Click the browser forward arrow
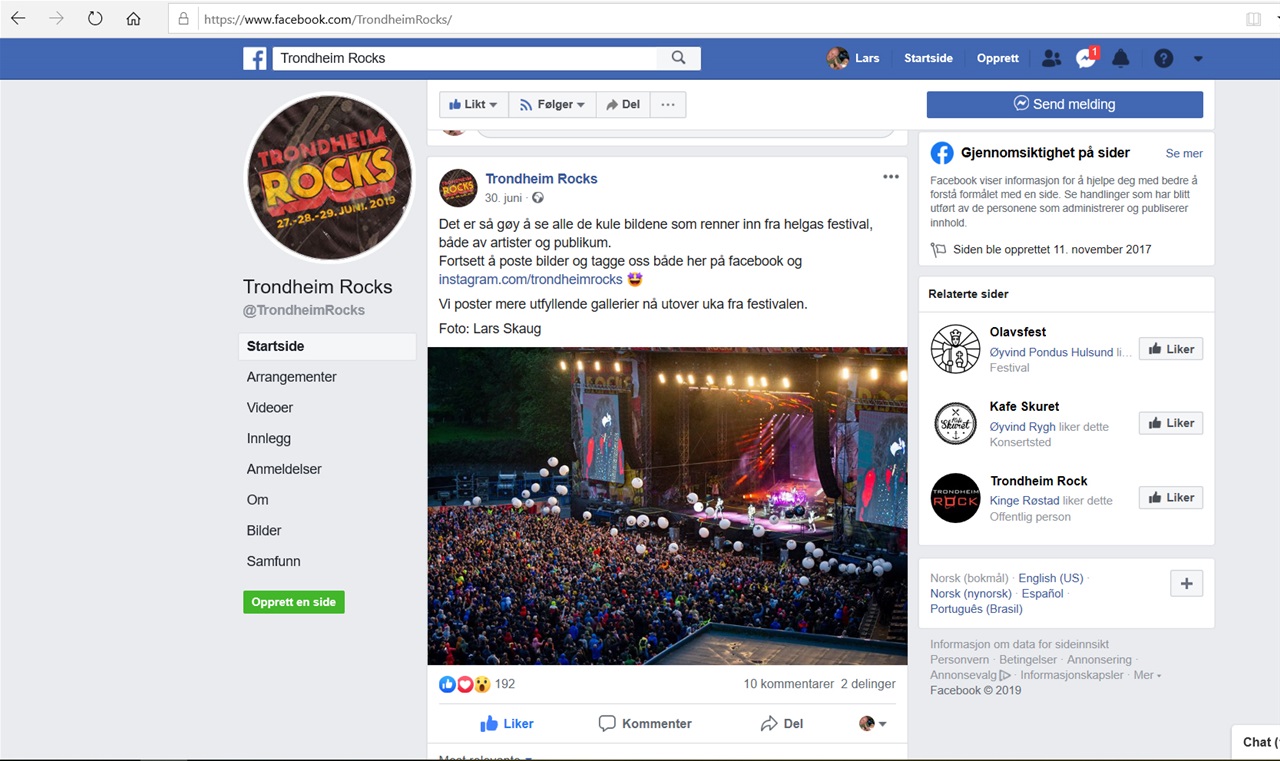 click(x=56, y=19)
